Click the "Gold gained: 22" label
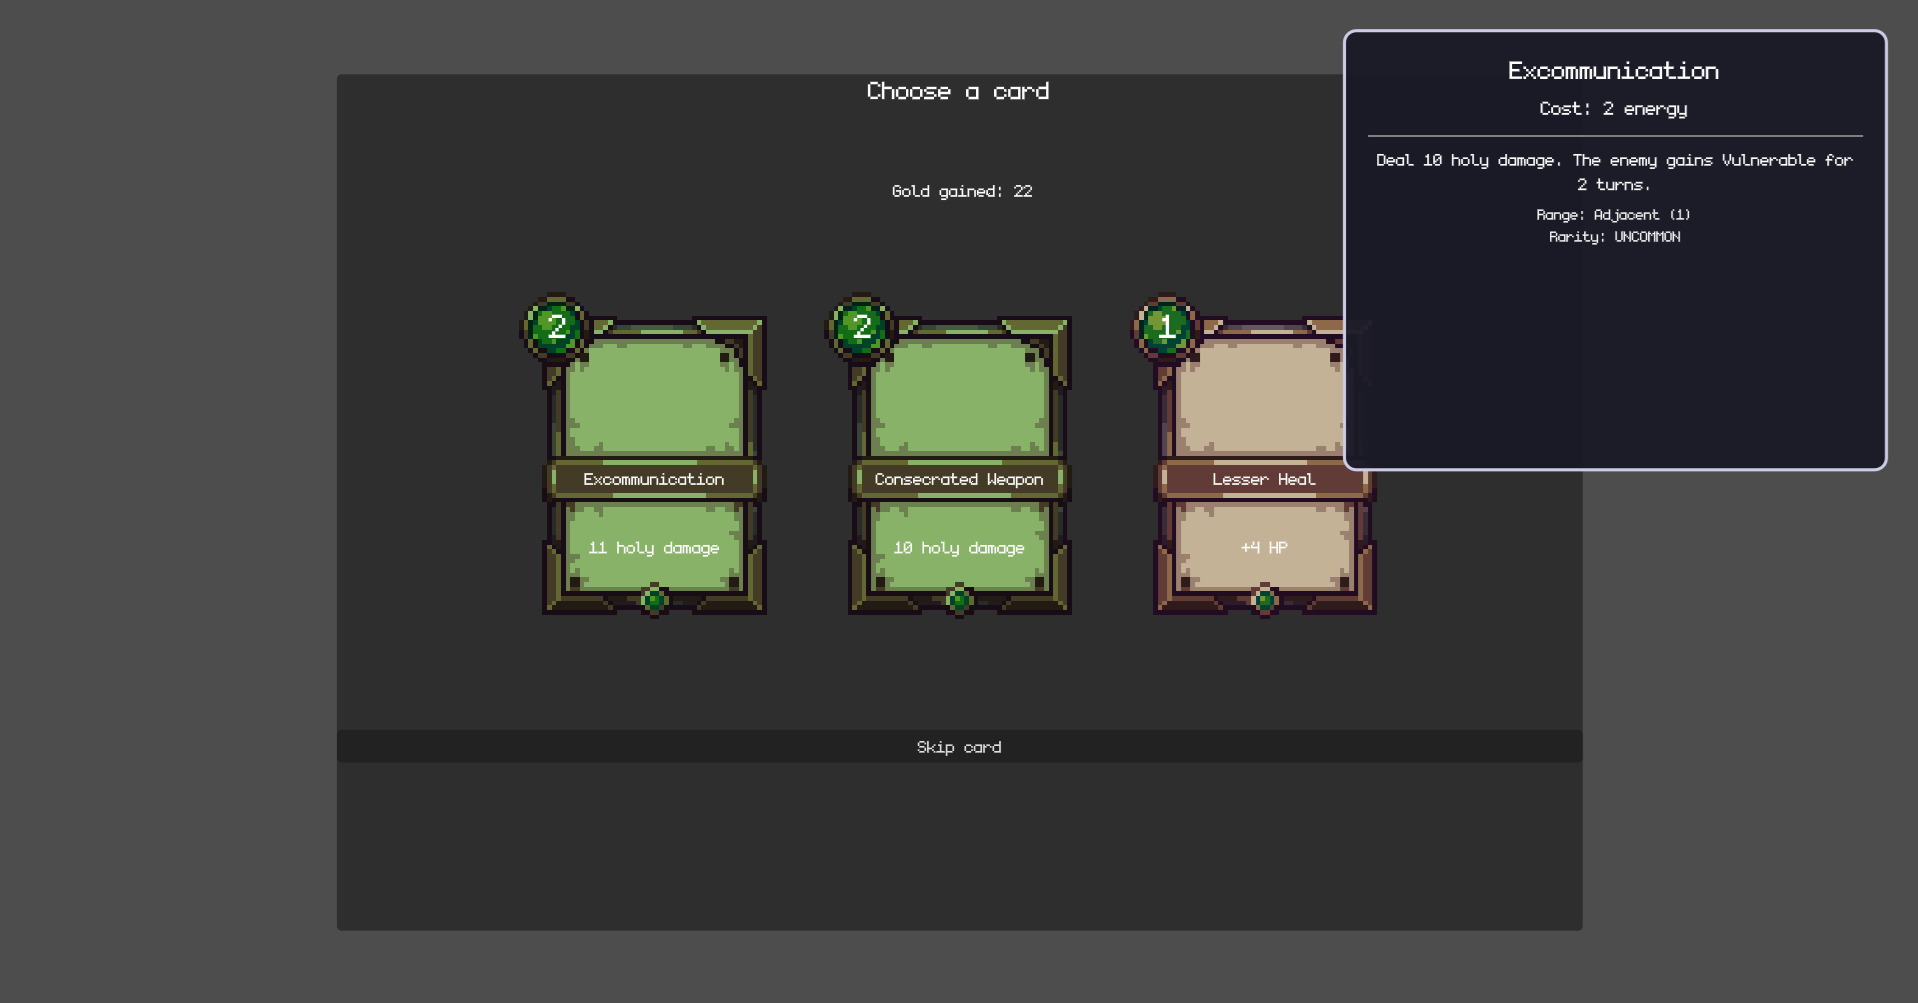The width and height of the screenshot is (1918, 1003). tap(962, 191)
